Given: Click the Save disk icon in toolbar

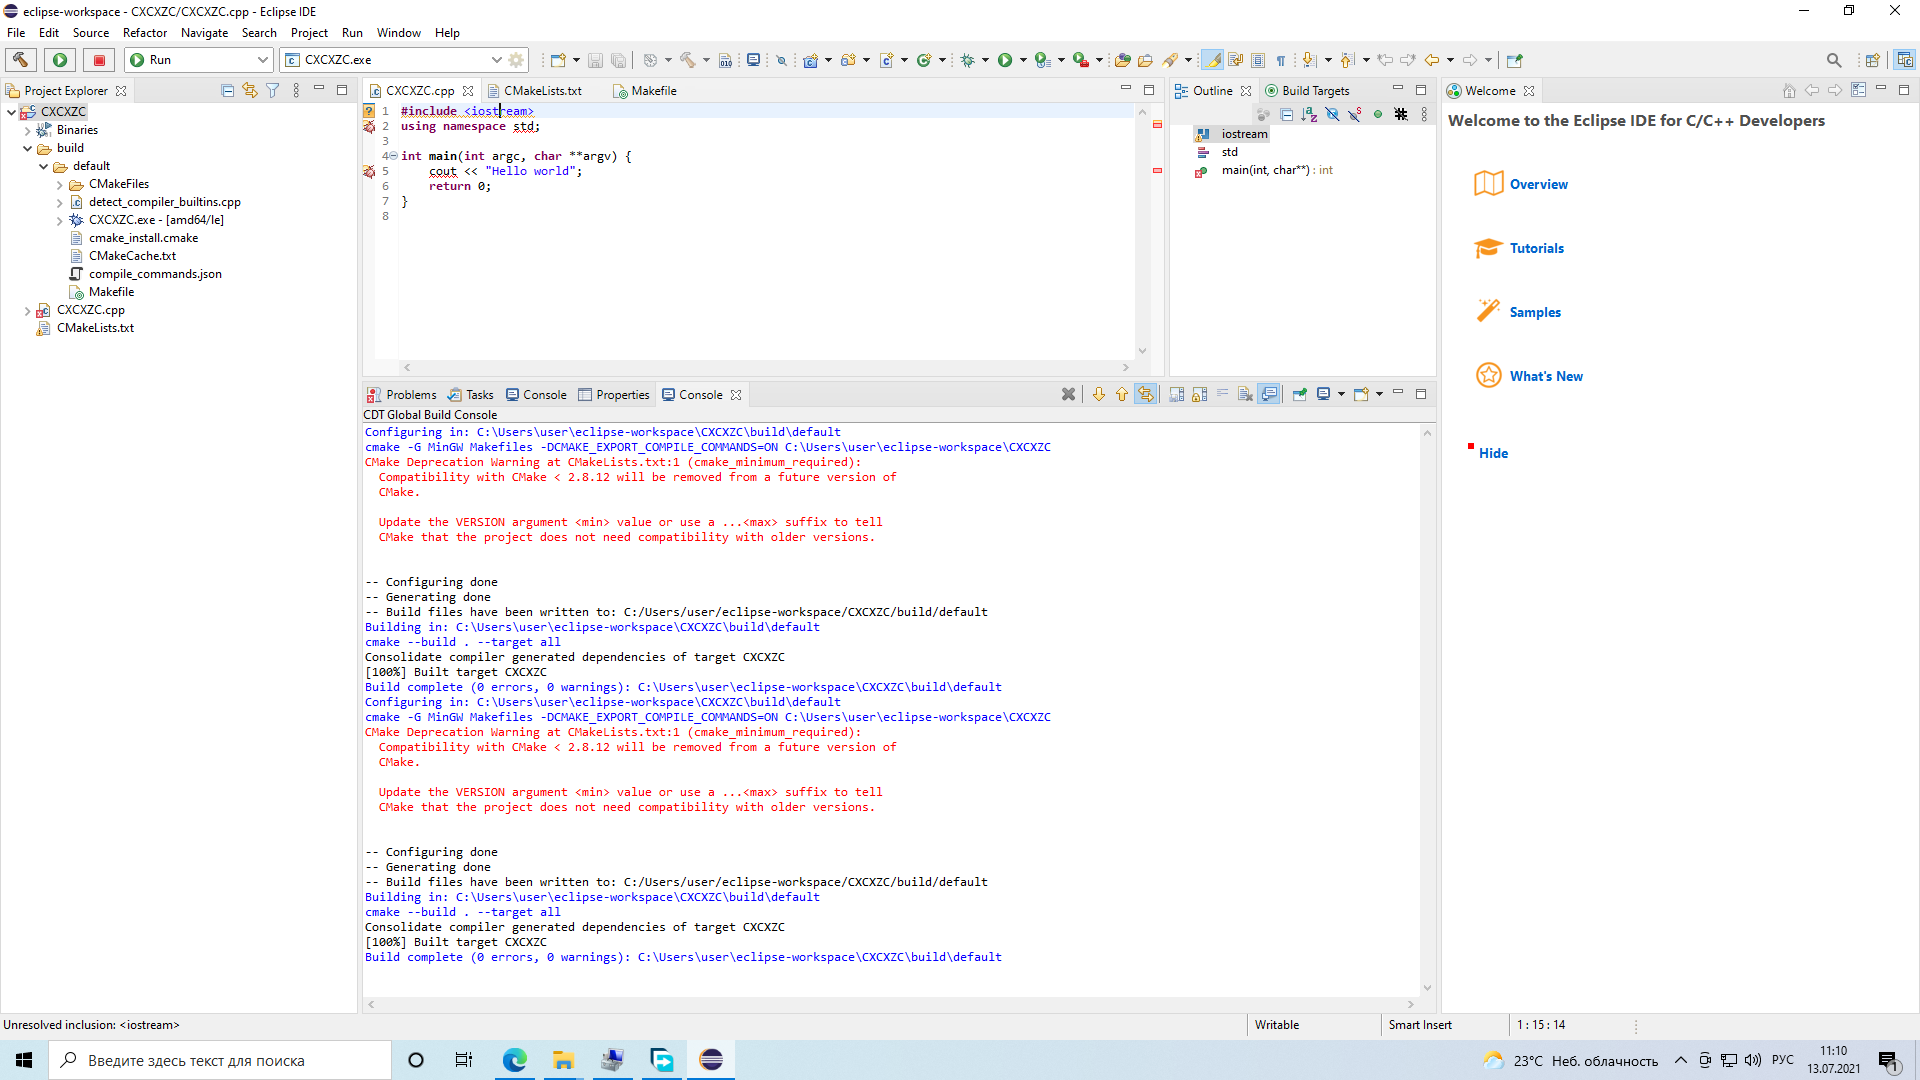Looking at the screenshot, I should 595,60.
